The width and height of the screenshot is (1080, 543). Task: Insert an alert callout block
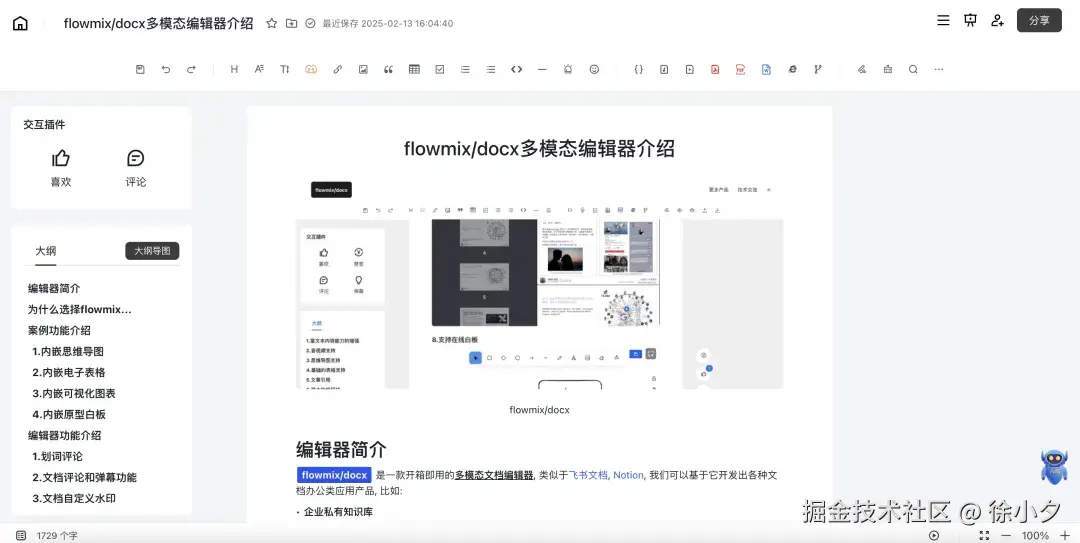pos(568,70)
